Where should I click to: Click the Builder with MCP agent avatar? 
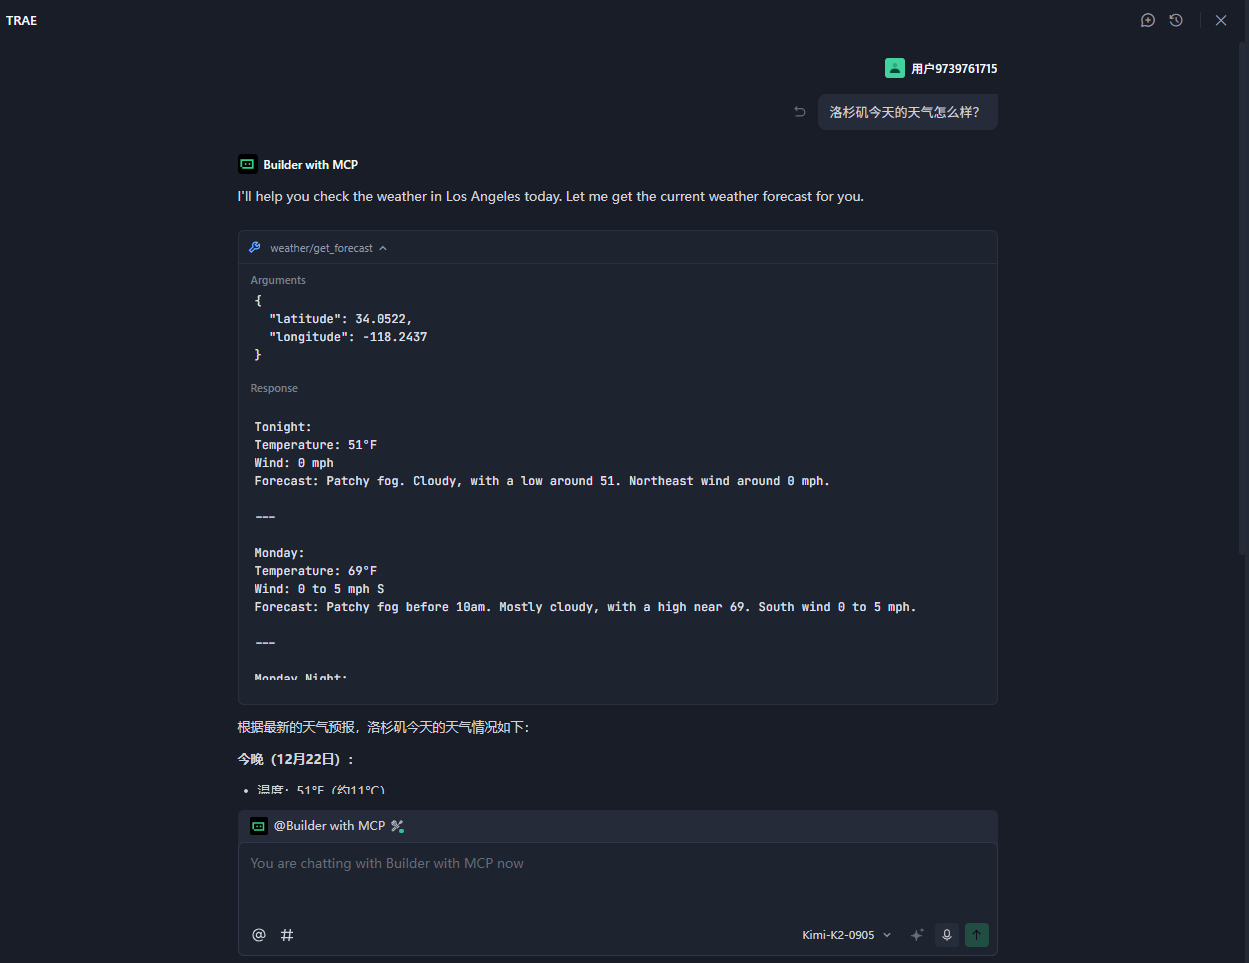(247, 164)
